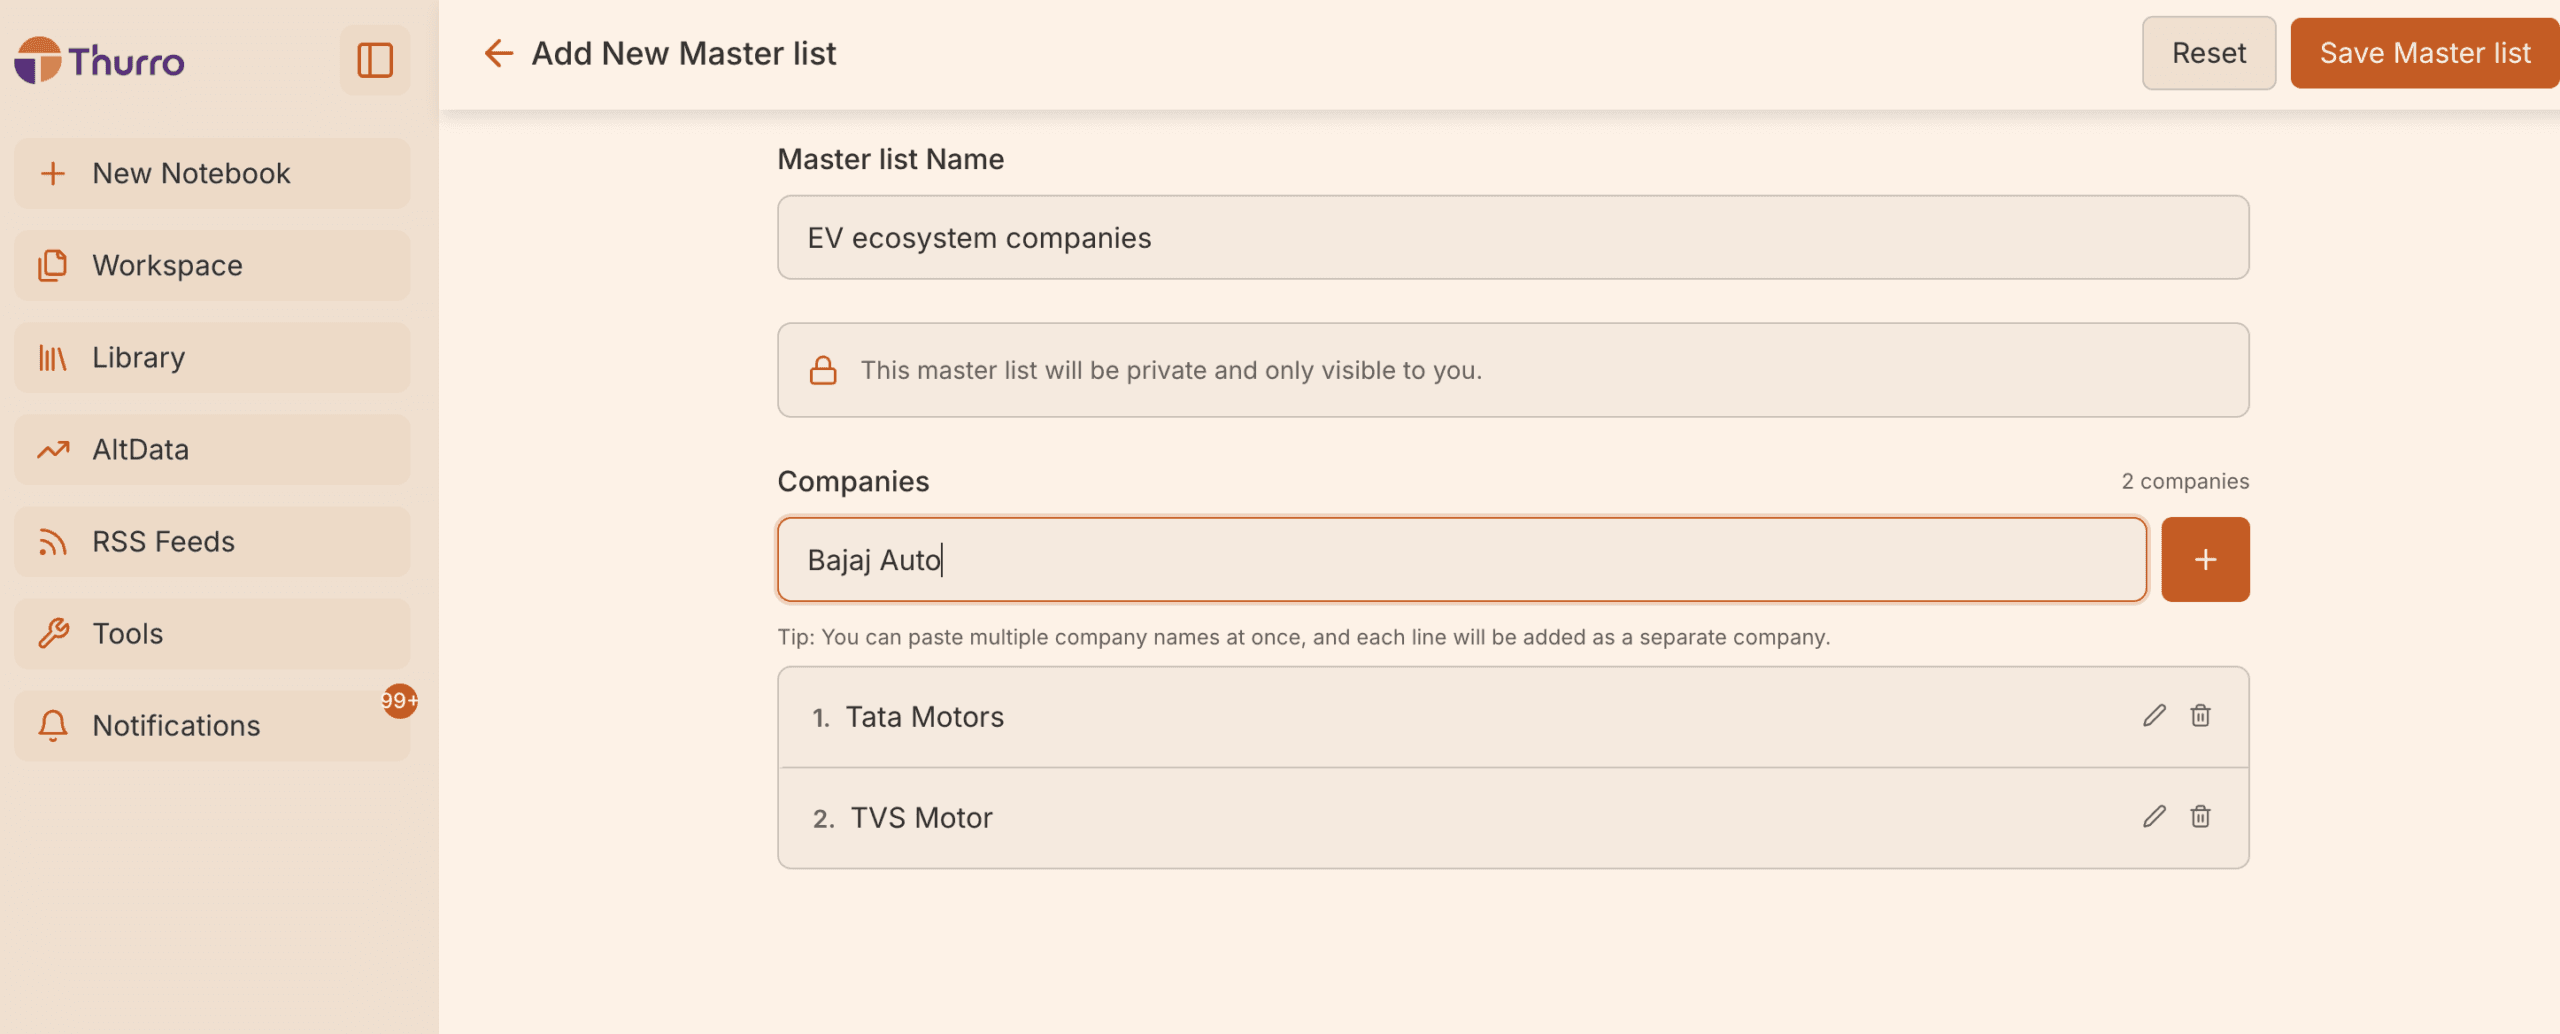Viewport: 2560px width, 1034px height.
Task: Click the Thurro logo
Action: coord(98,61)
